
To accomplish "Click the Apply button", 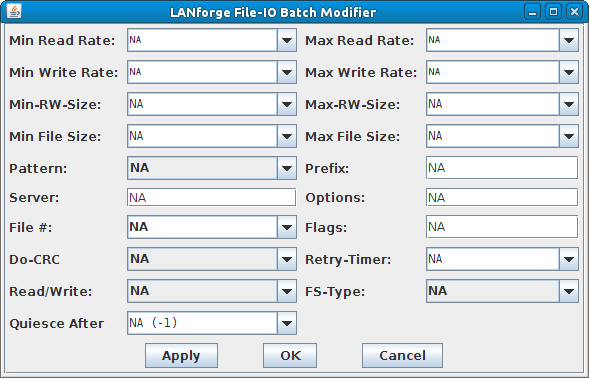I will pos(181,355).
